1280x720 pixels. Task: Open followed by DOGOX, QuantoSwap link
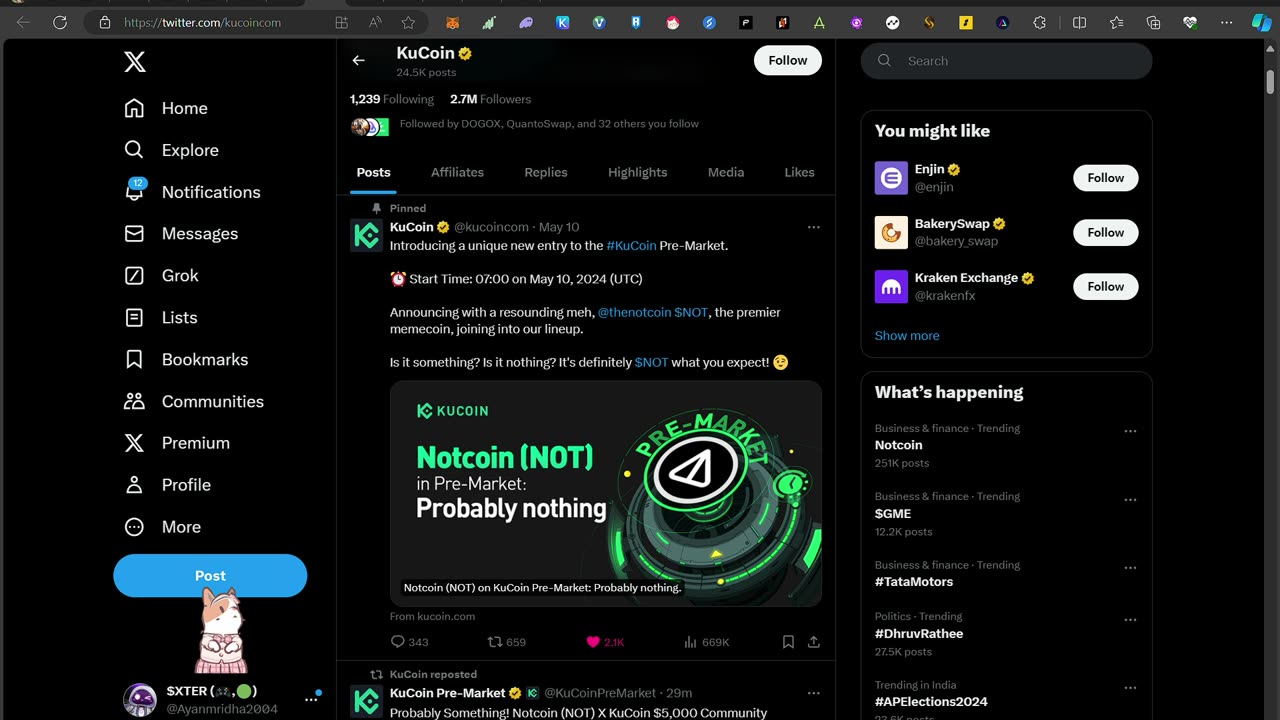pos(549,124)
